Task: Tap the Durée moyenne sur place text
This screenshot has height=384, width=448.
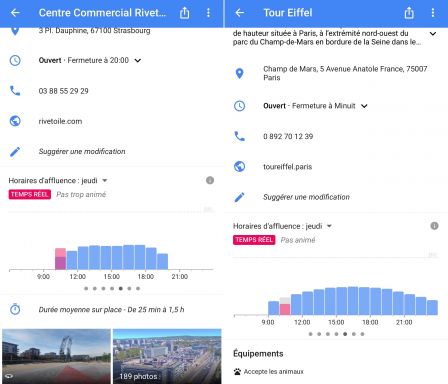Action: click(x=111, y=309)
